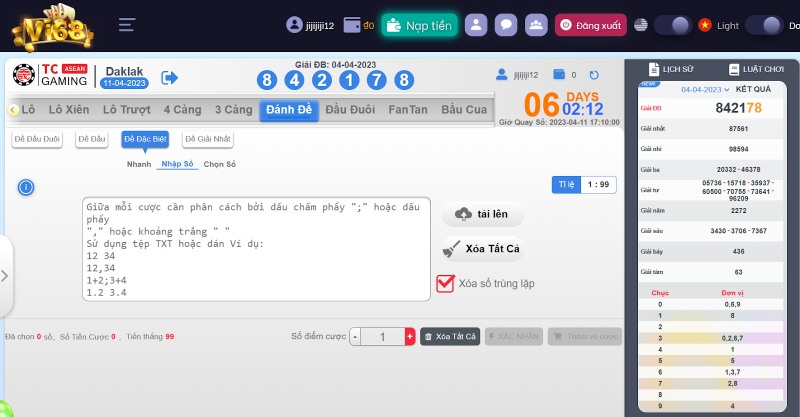Refresh balance with the circular arrow icon
This screenshot has width=800, height=417.
594,75
